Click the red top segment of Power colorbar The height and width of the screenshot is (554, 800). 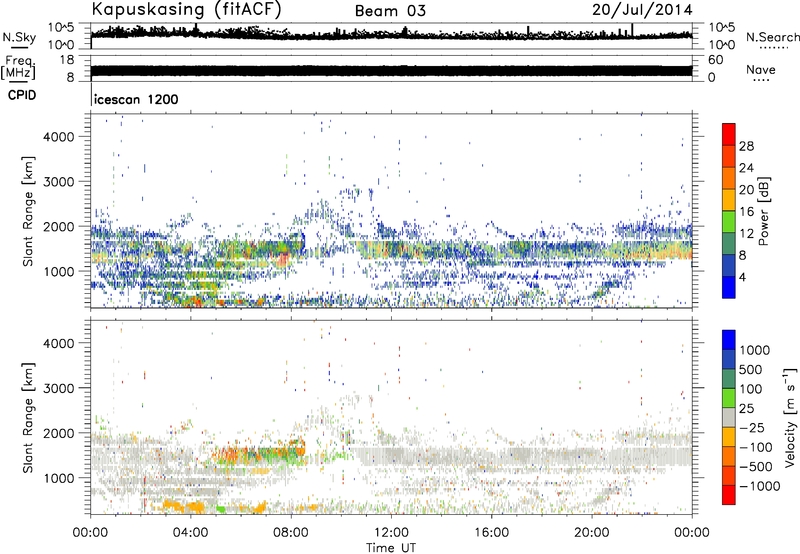click(729, 135)
